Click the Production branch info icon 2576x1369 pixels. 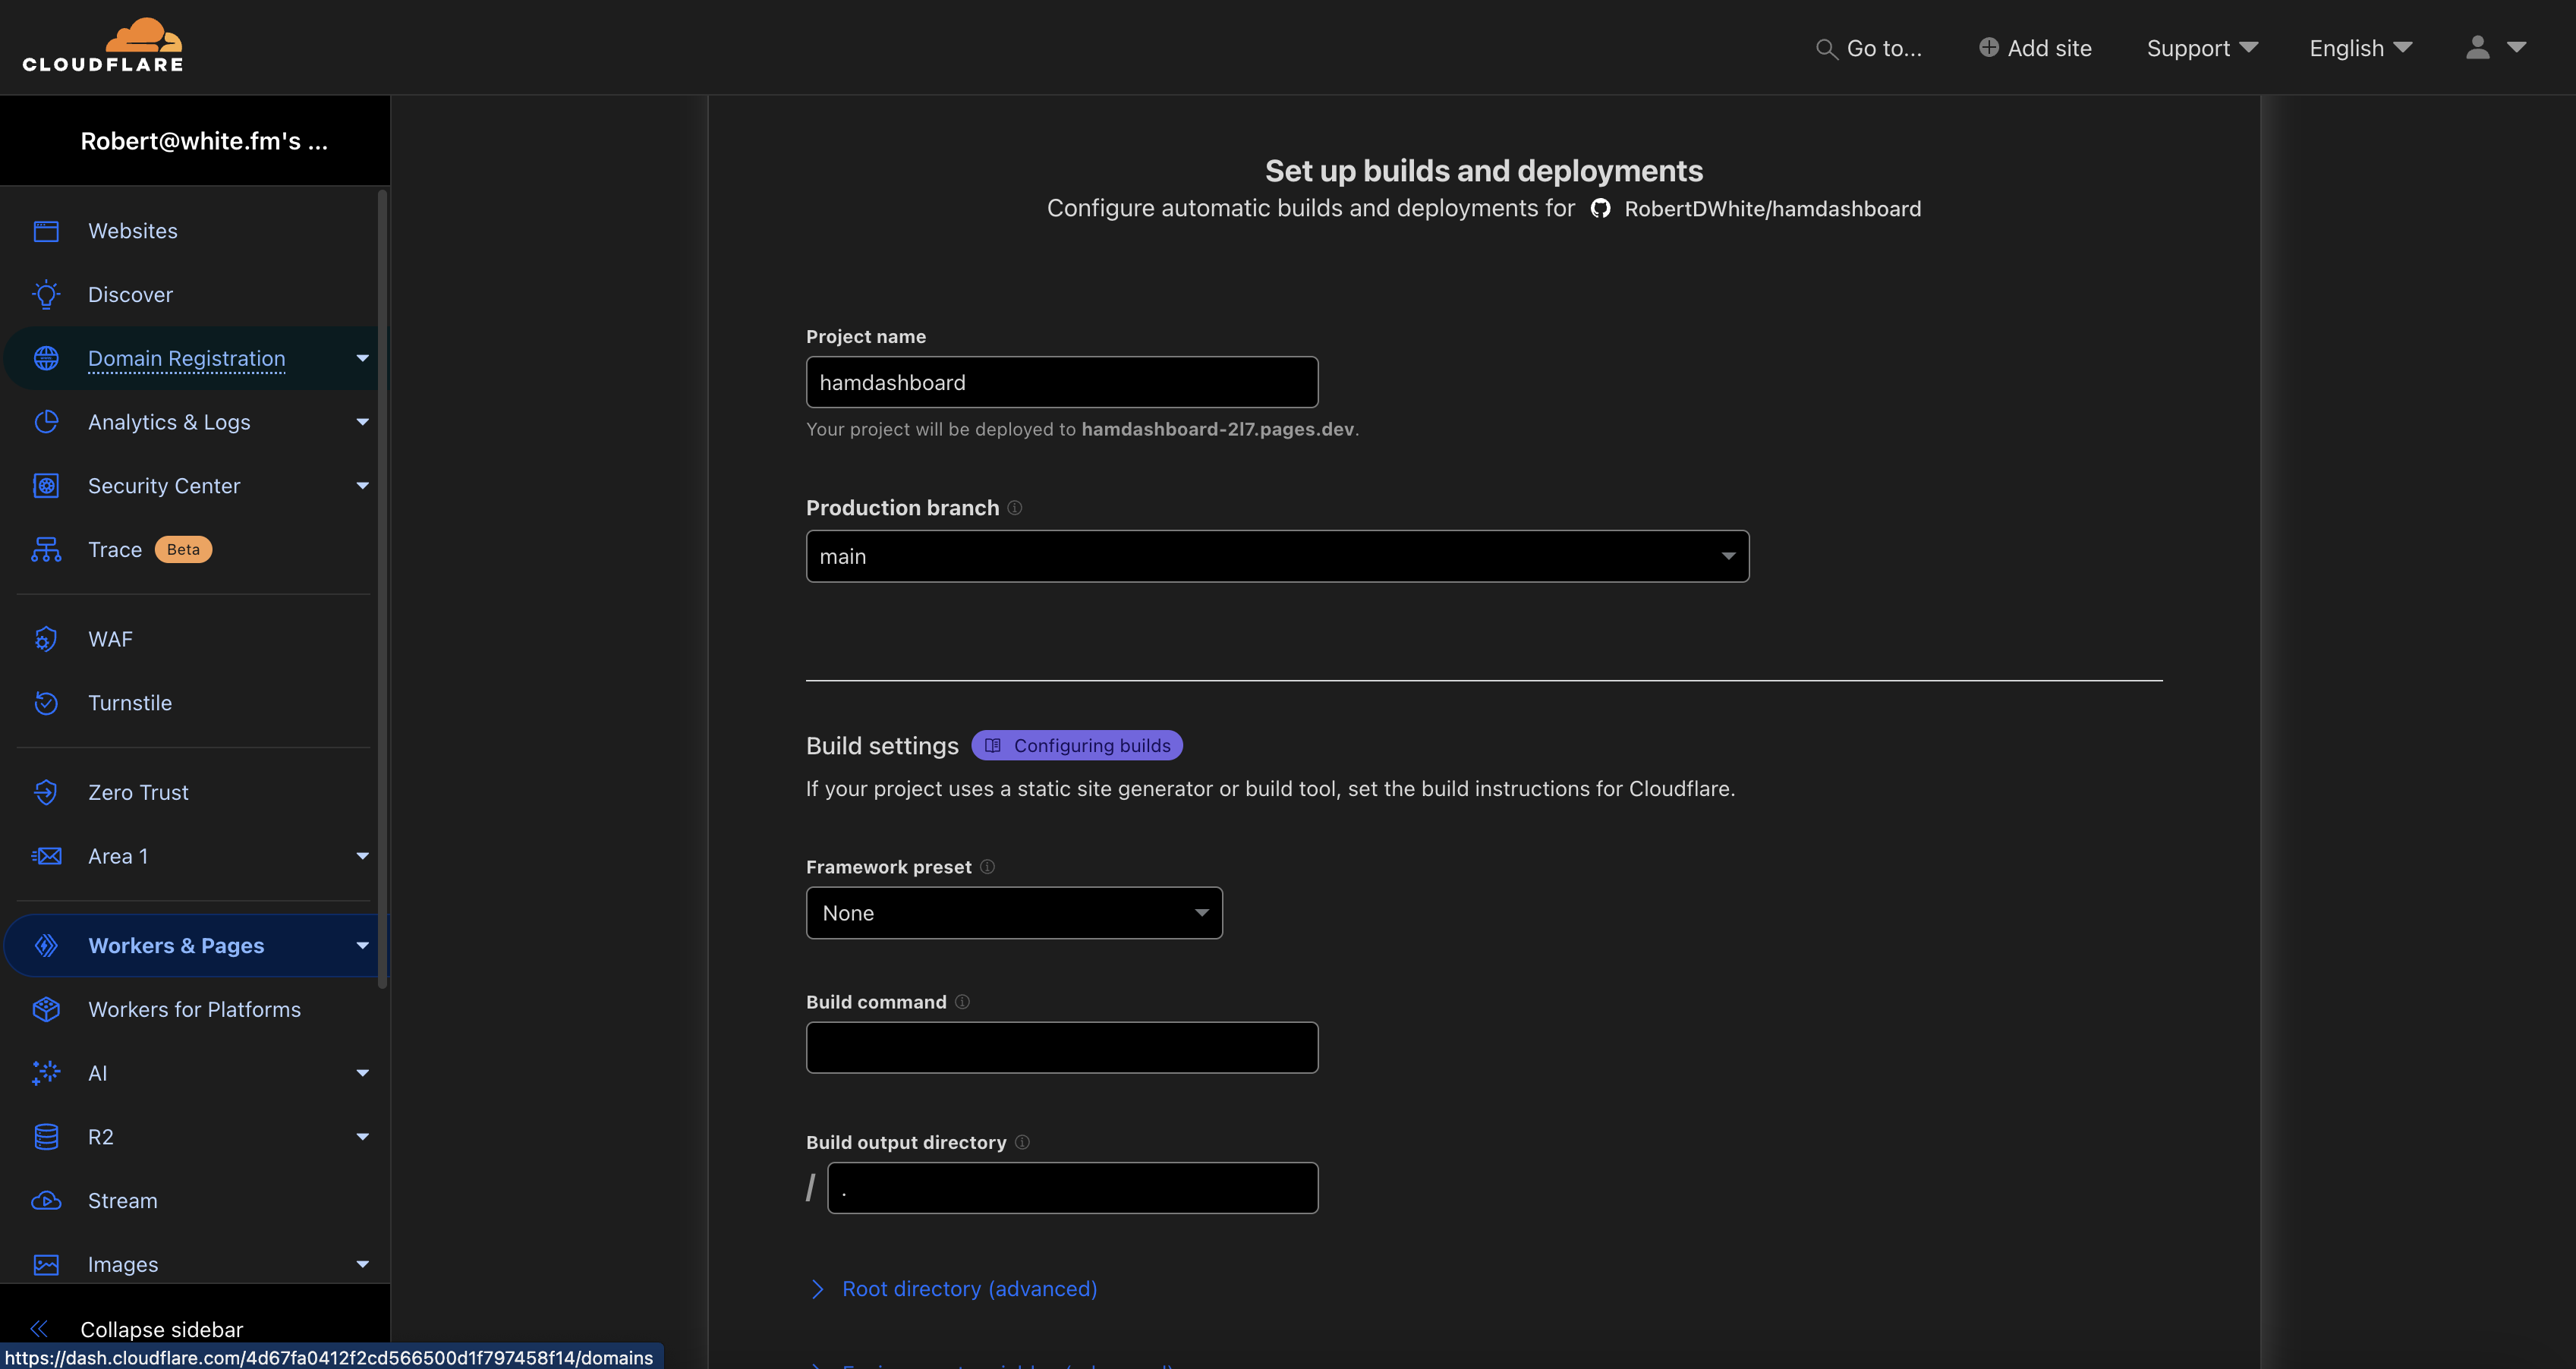[1015, 508]
